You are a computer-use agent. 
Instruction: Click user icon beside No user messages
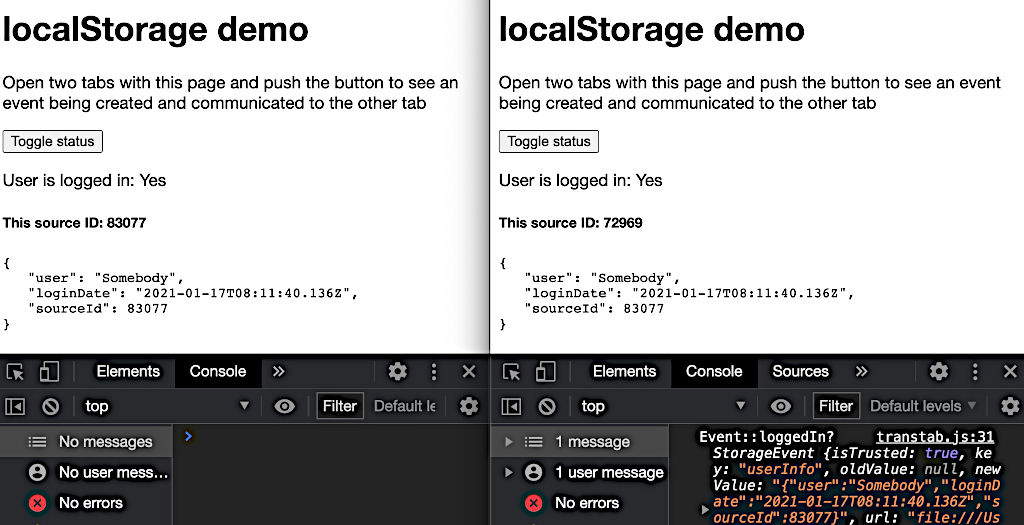[x=38, y=472]
